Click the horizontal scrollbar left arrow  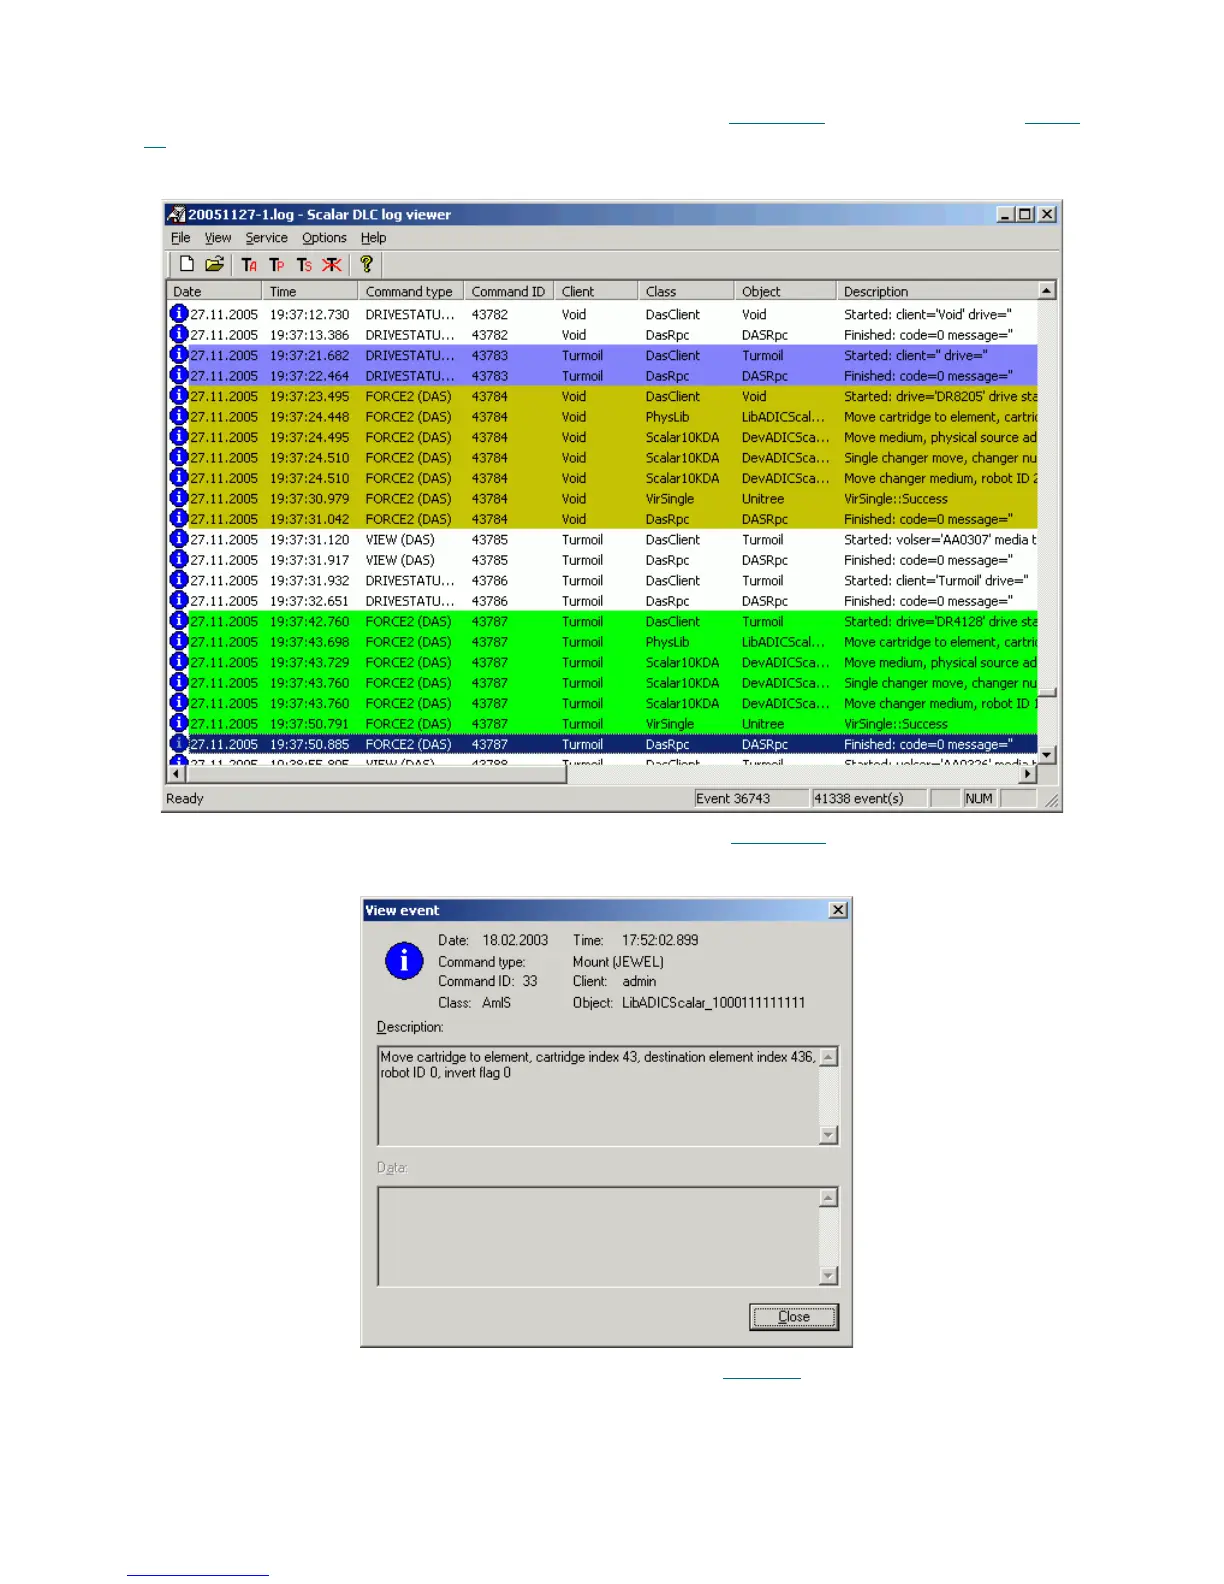pyautogui.click(x=176, y=774)
